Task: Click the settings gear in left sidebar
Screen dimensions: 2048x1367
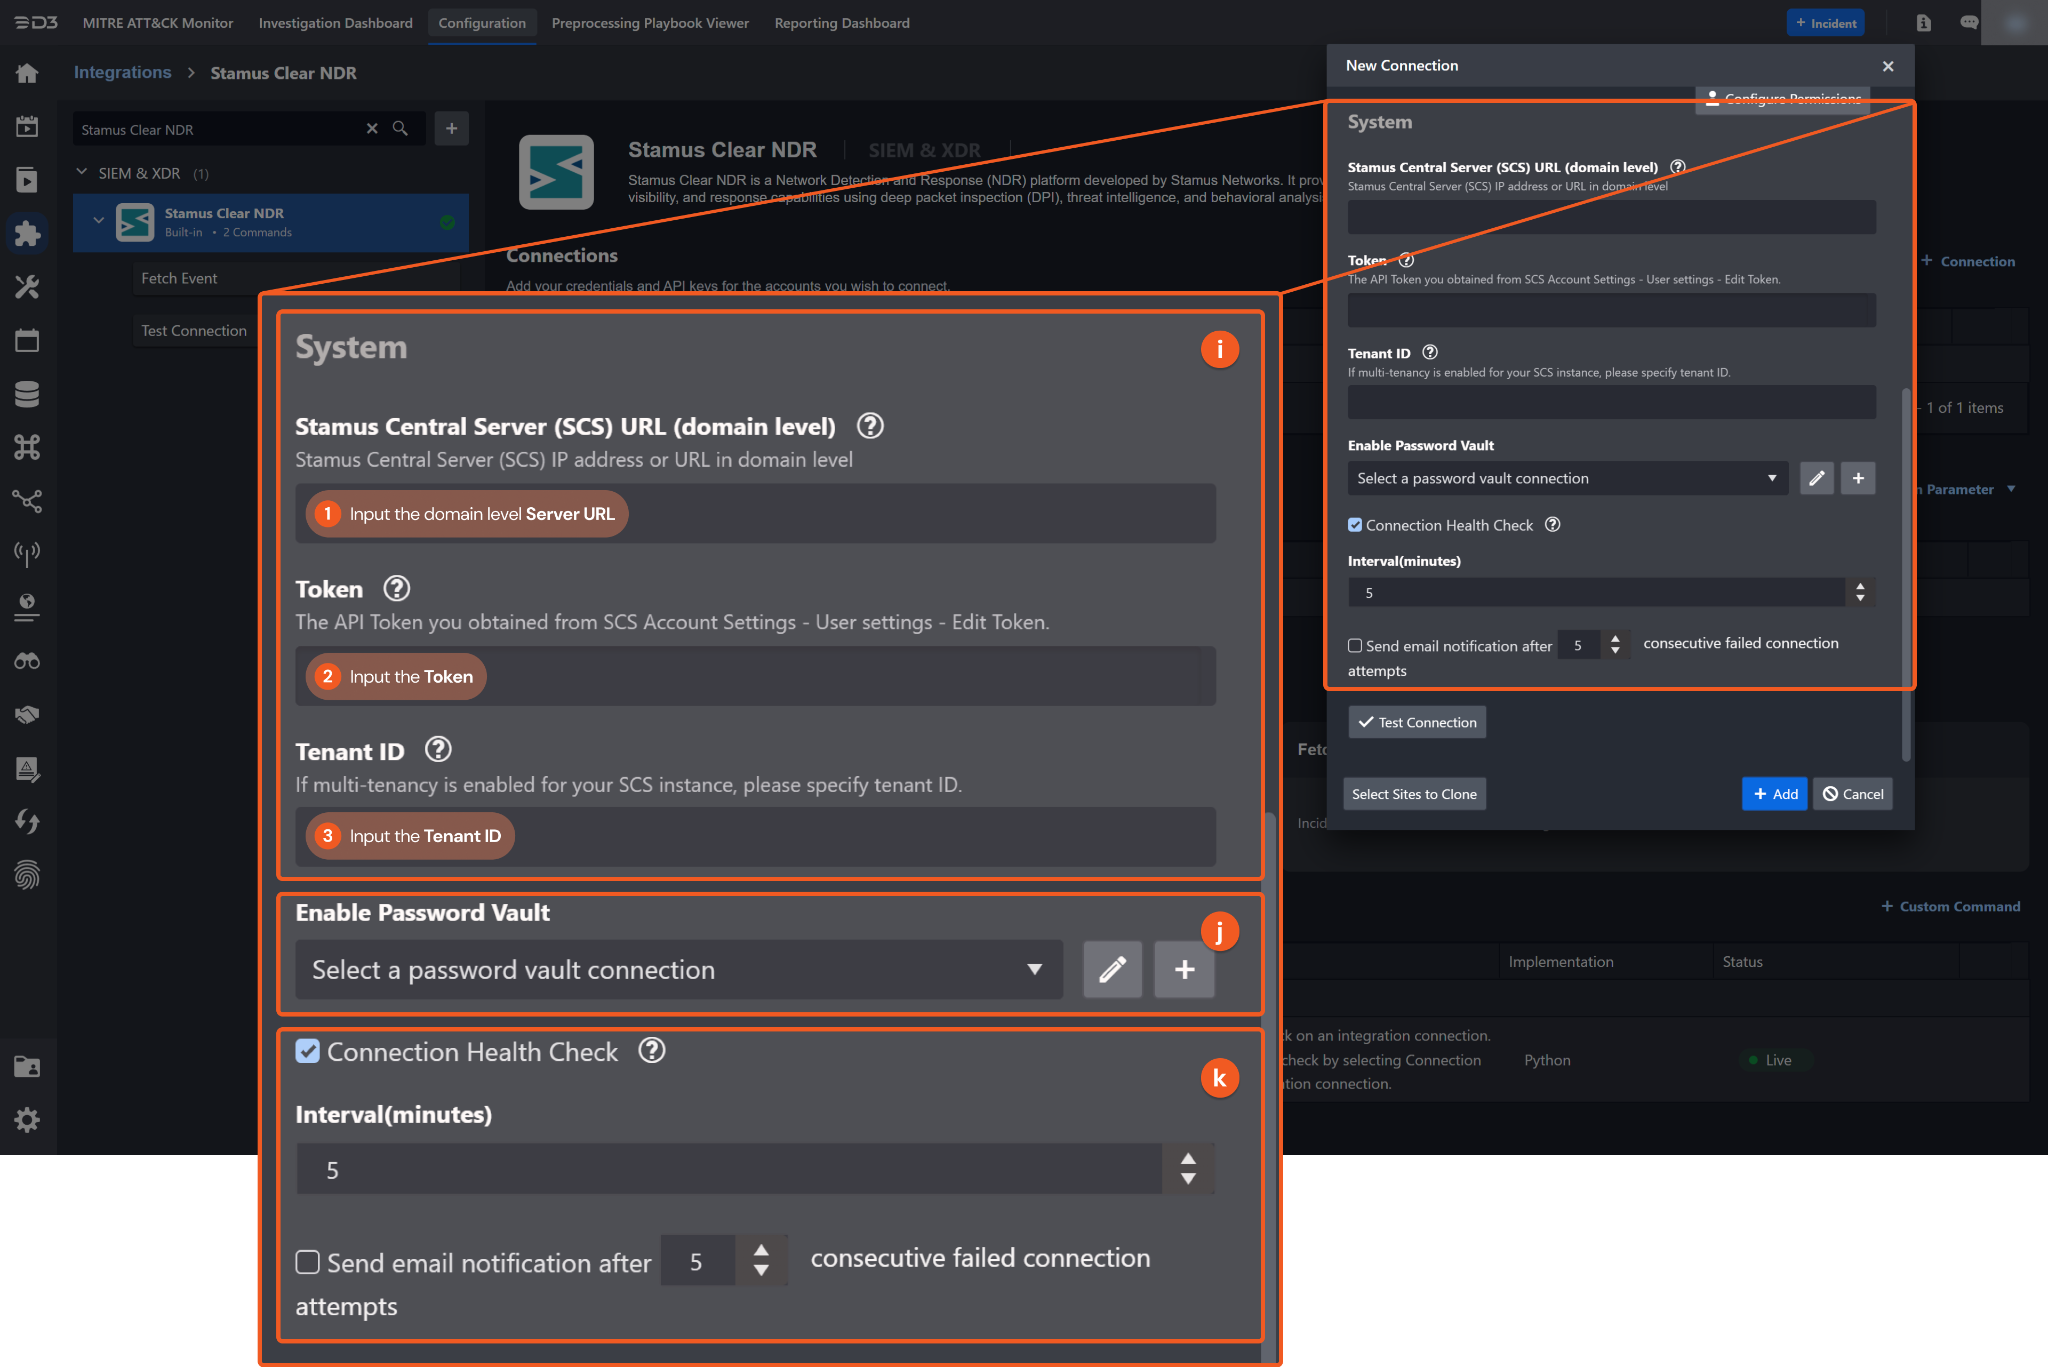Action: [27, 1119]
